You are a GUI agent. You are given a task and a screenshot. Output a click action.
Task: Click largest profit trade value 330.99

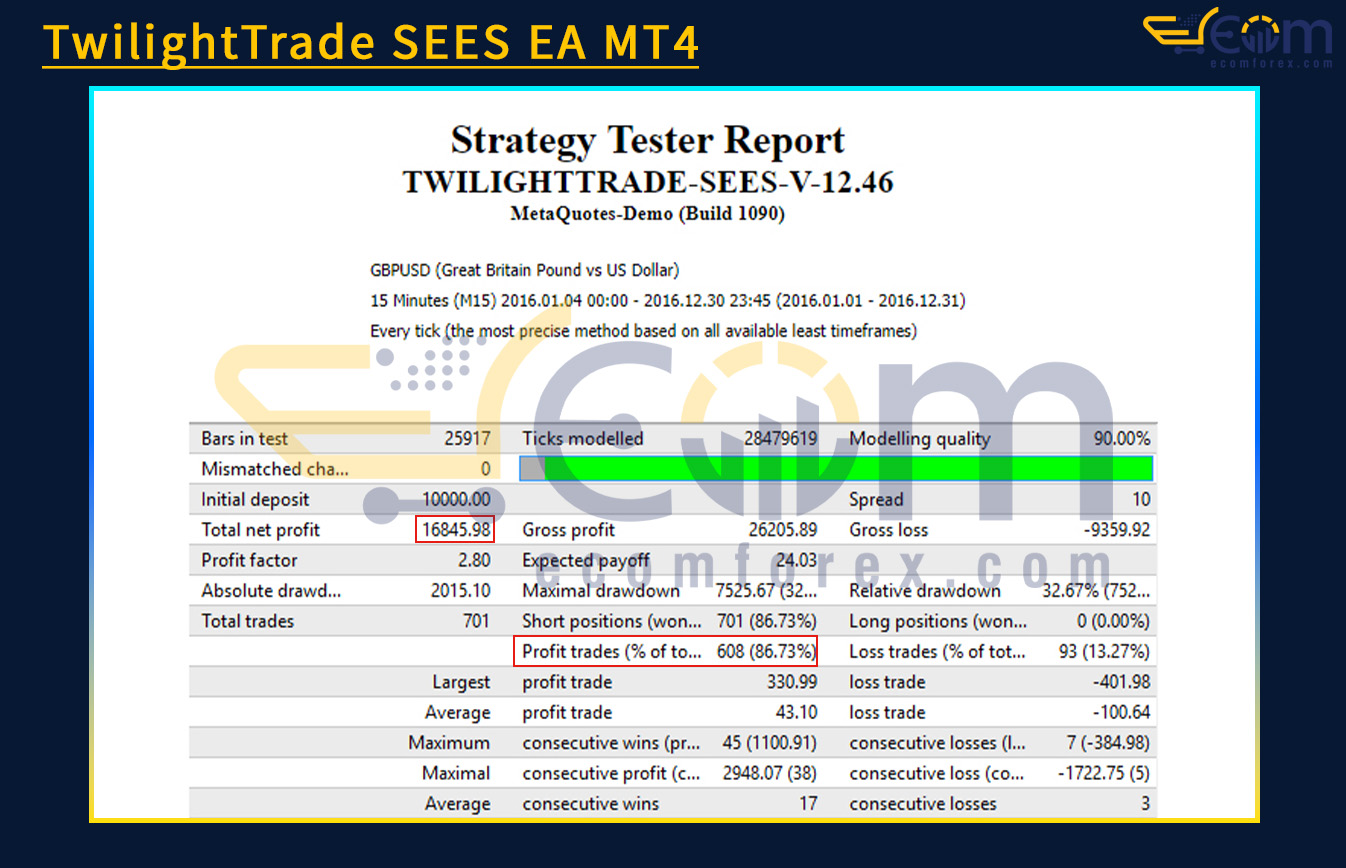click(792, 682)
